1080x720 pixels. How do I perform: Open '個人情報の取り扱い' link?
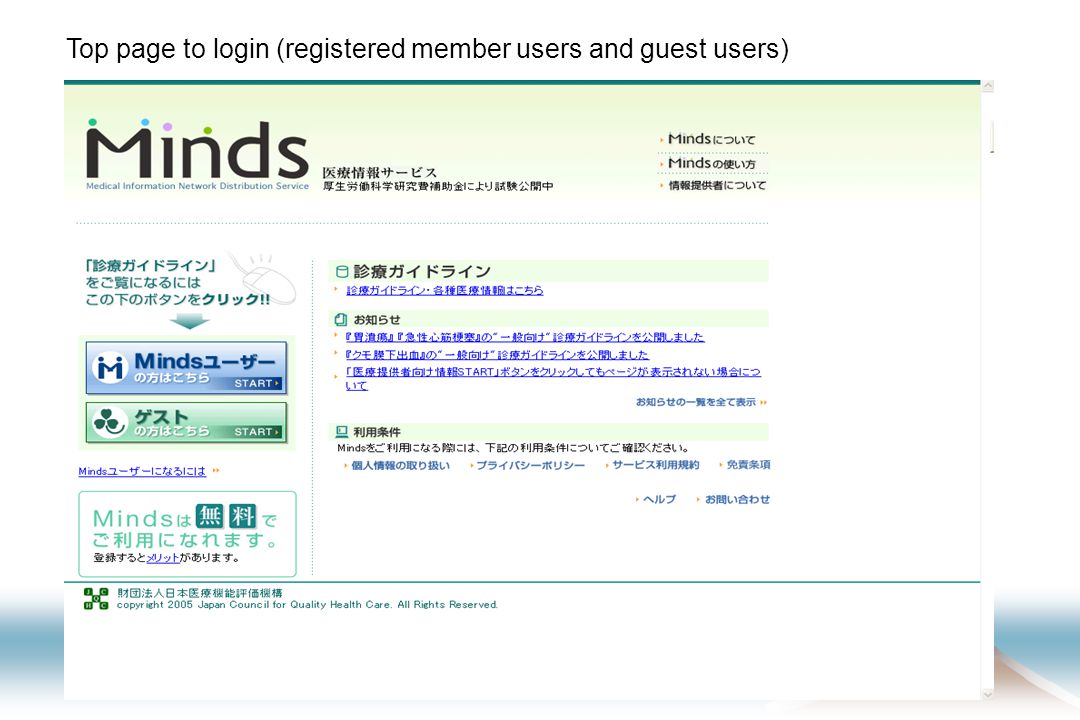[400, 466]
